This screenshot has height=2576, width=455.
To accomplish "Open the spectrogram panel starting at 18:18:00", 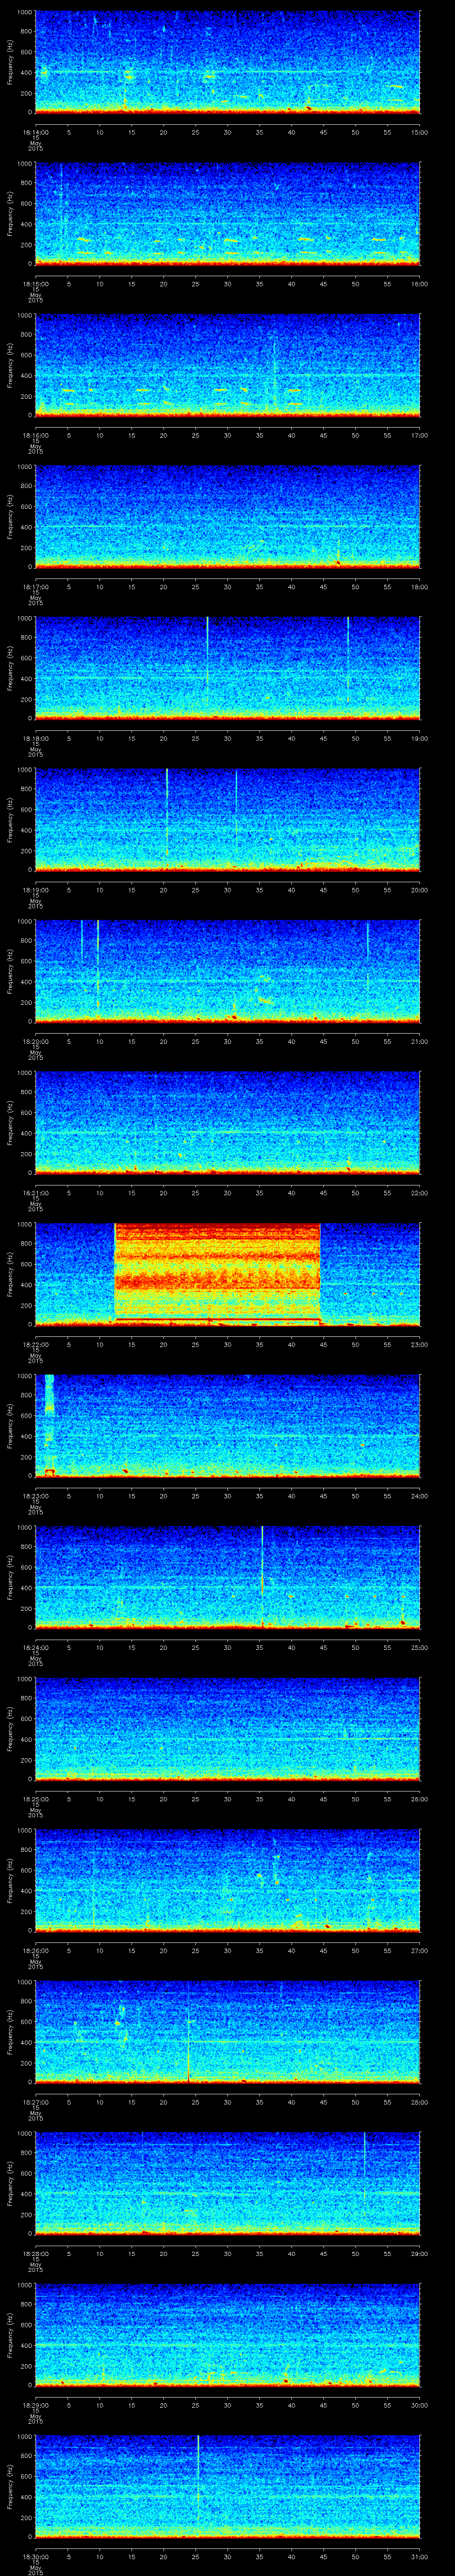I will click(228, 668).
